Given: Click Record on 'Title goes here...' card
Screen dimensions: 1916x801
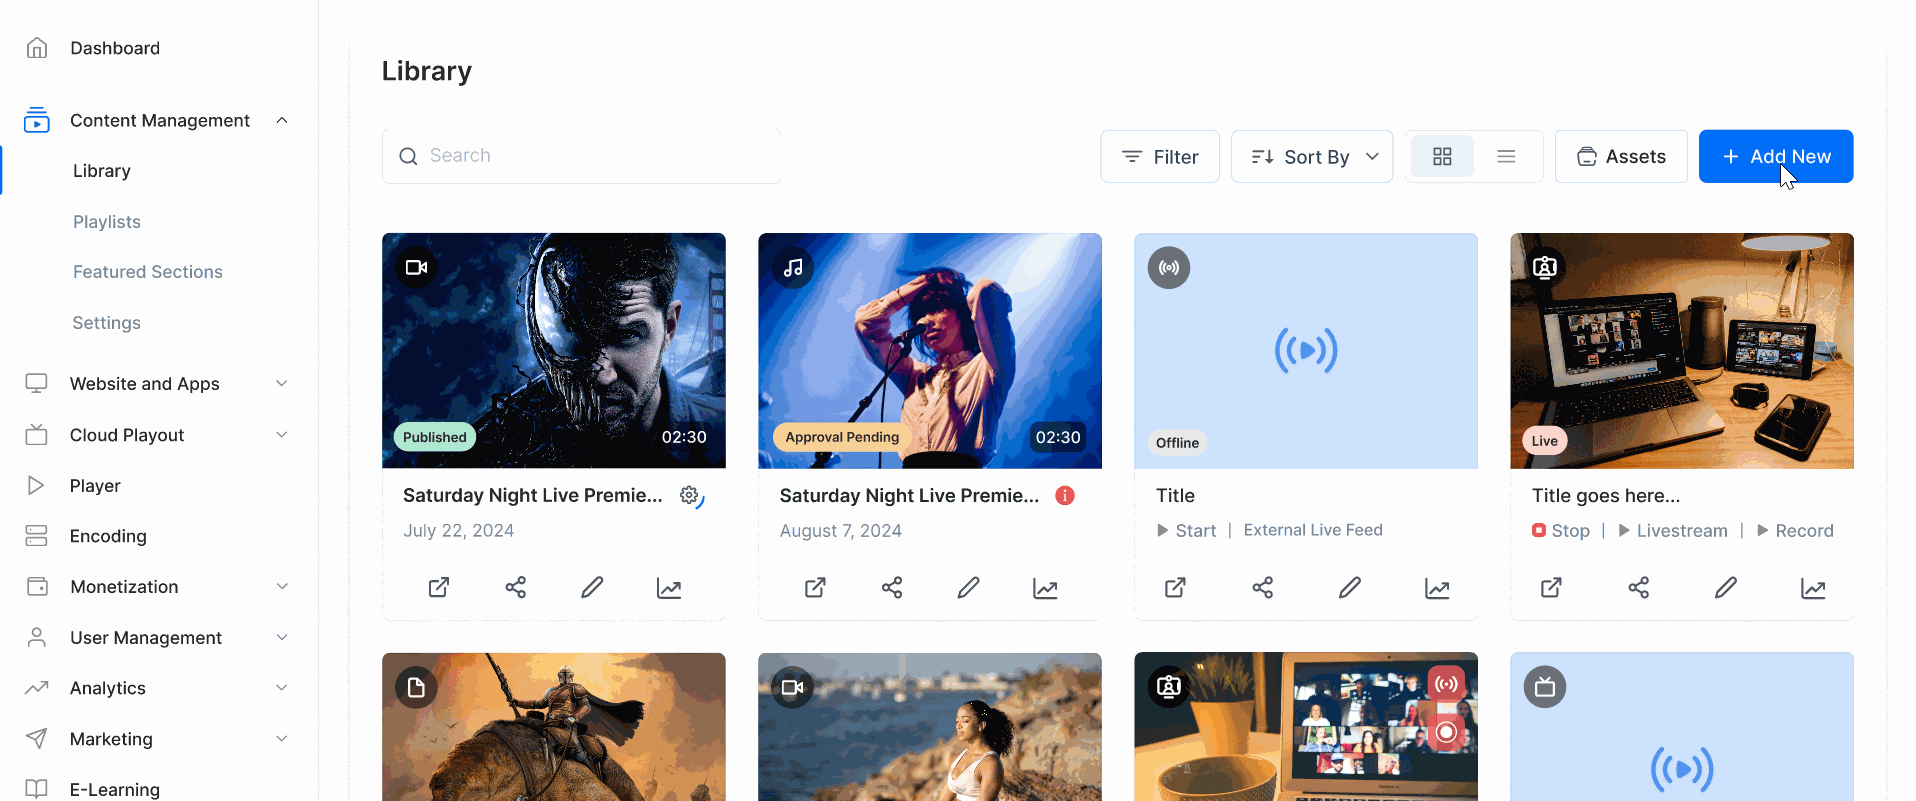Looking at the screenshot, I should click(x=1795, y=530).
